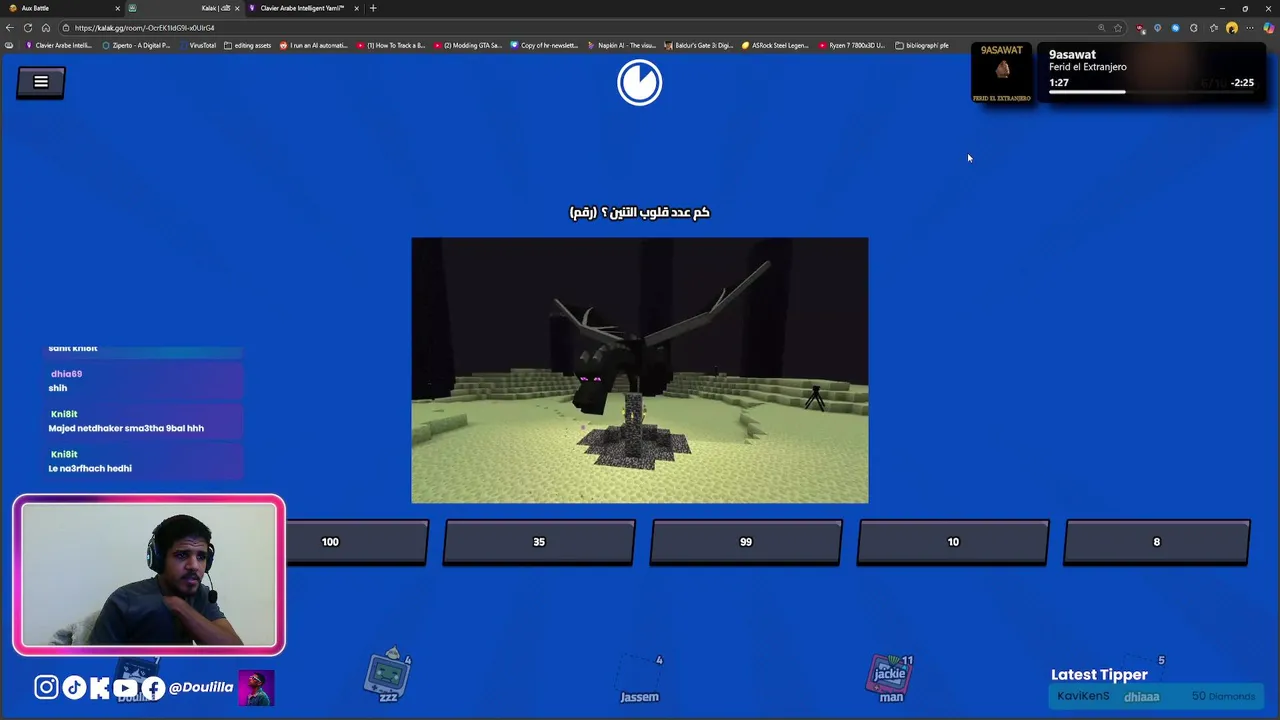The height and width of the screenshot is (720, 1280).
Task: Select answer 35
Action: coord(539,542)
